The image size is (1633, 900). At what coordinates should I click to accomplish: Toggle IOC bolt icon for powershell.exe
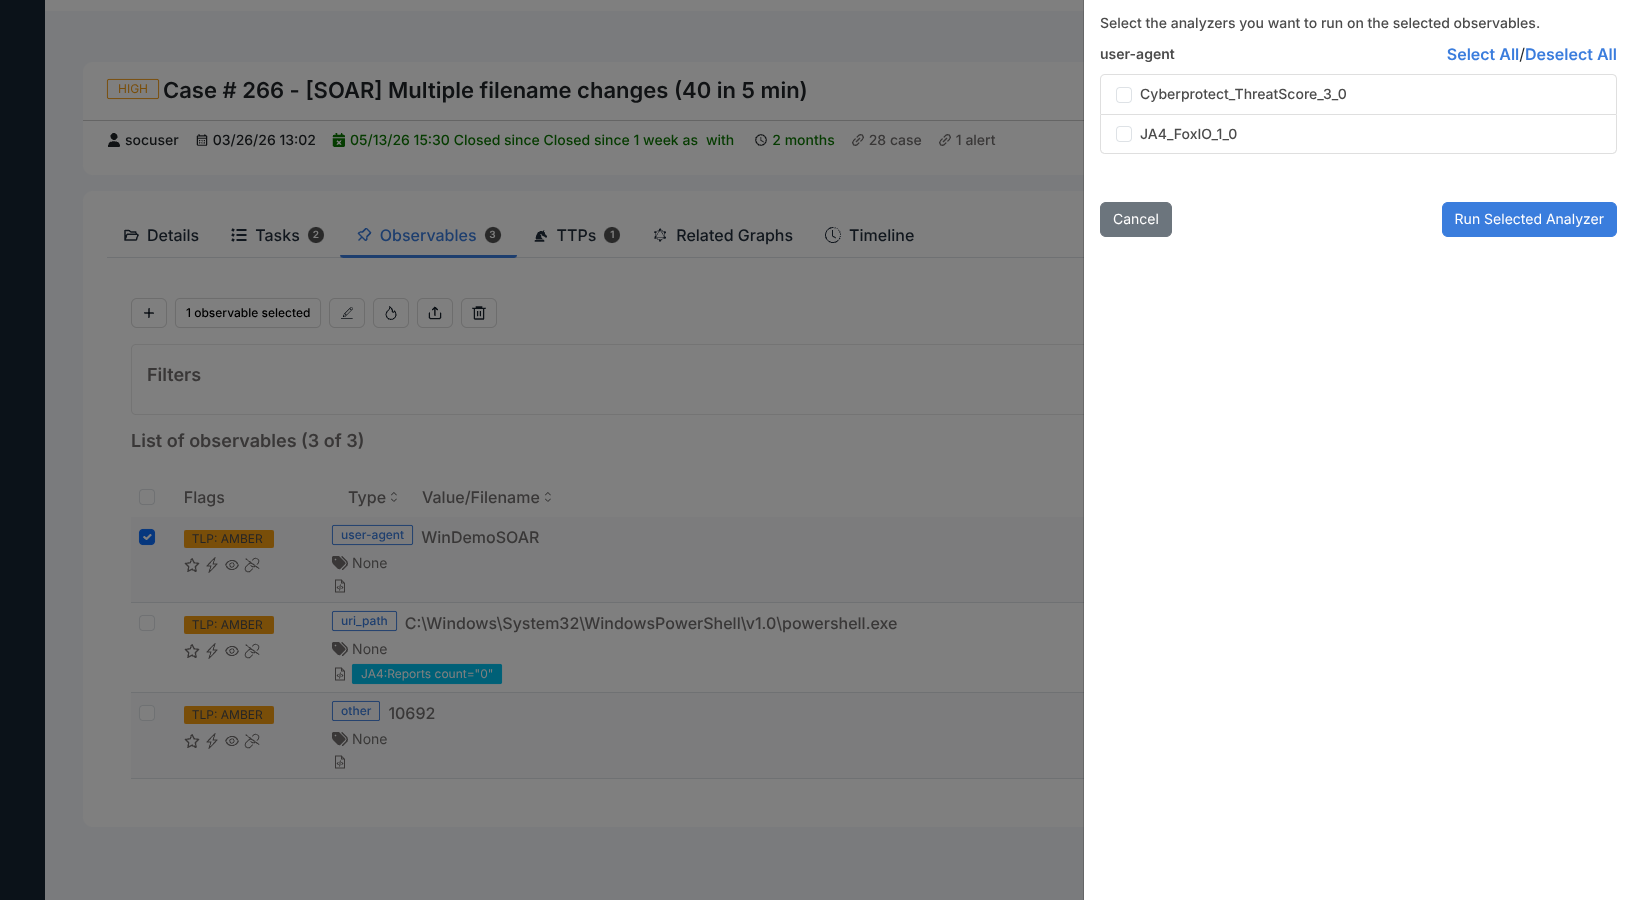[212, 652]
